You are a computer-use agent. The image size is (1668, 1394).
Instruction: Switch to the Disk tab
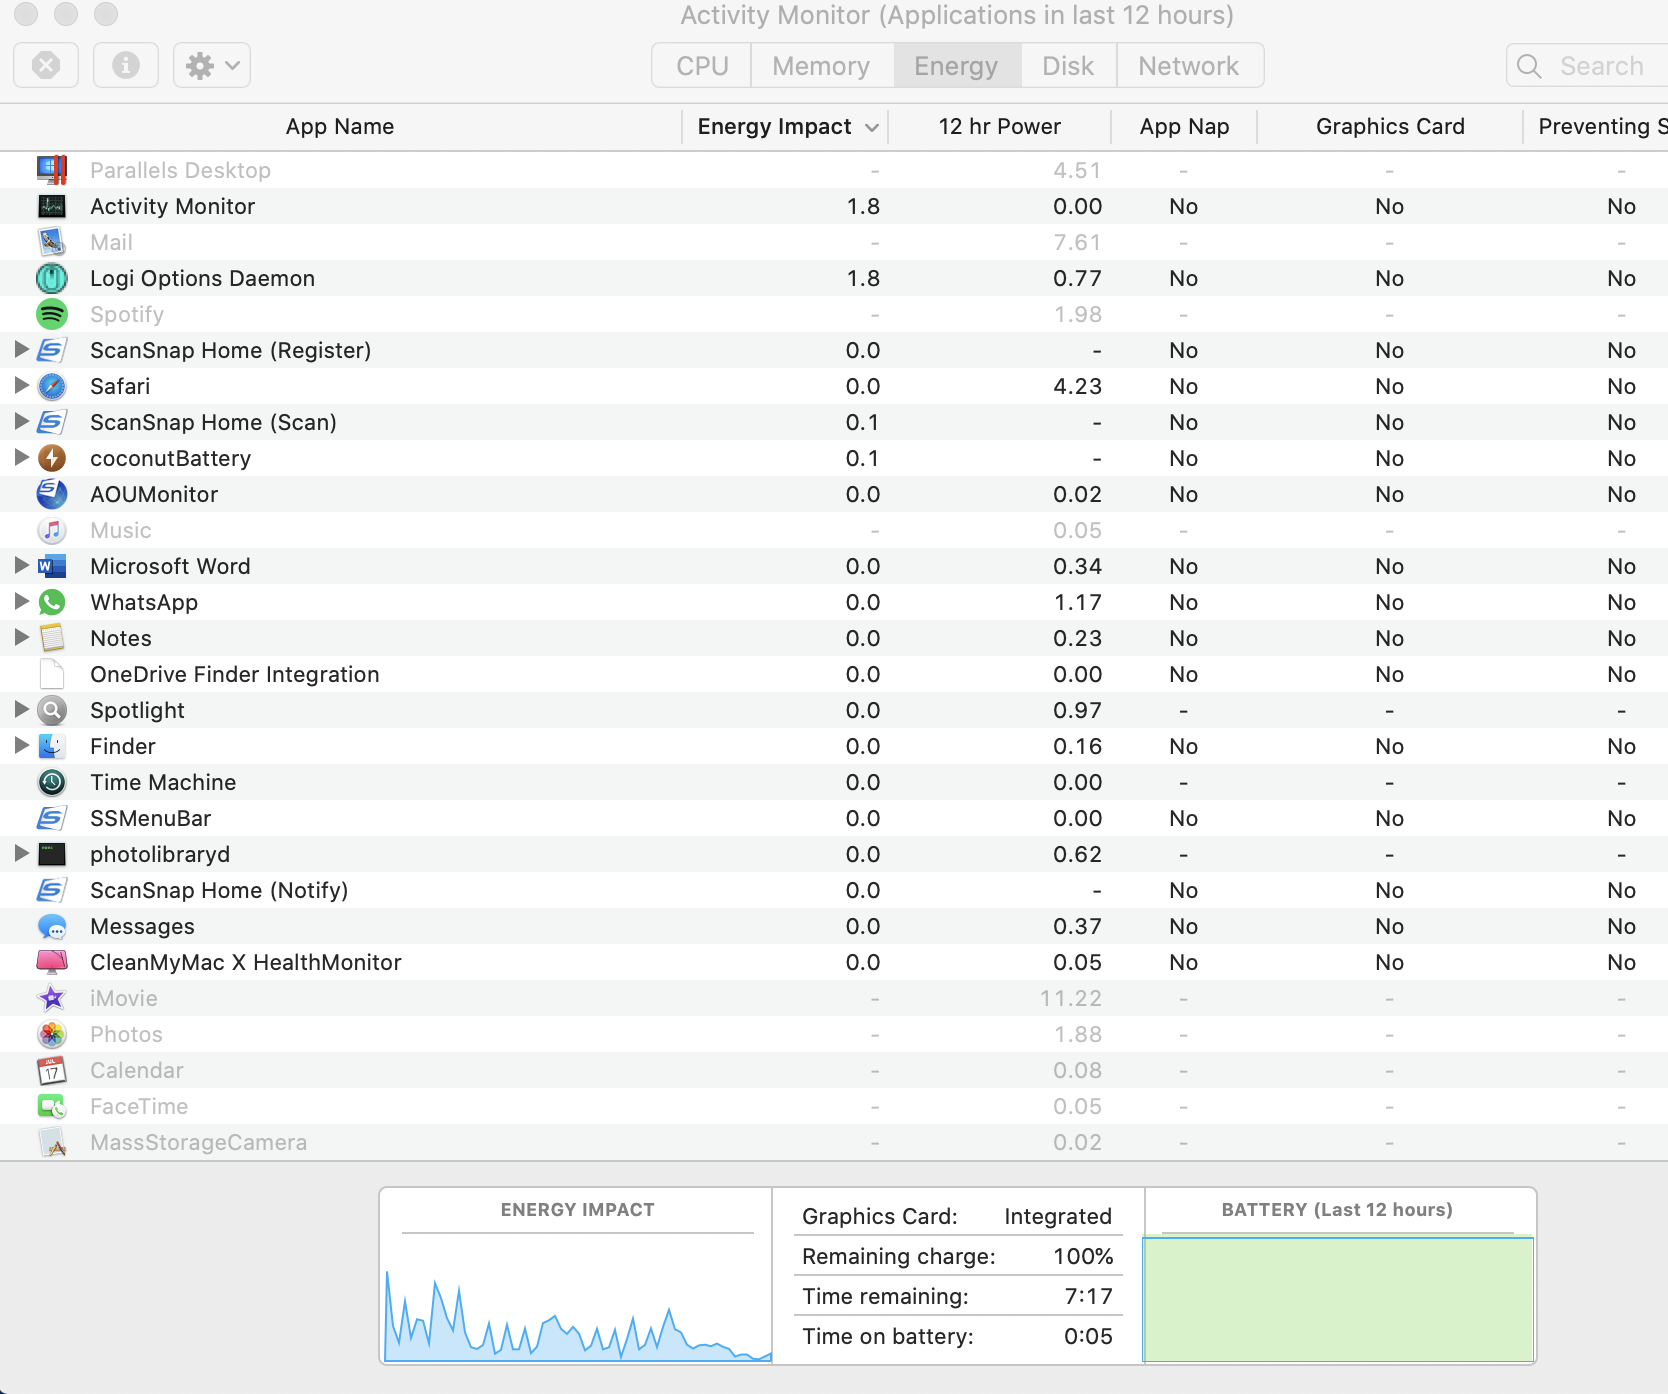coord(1068,66)
